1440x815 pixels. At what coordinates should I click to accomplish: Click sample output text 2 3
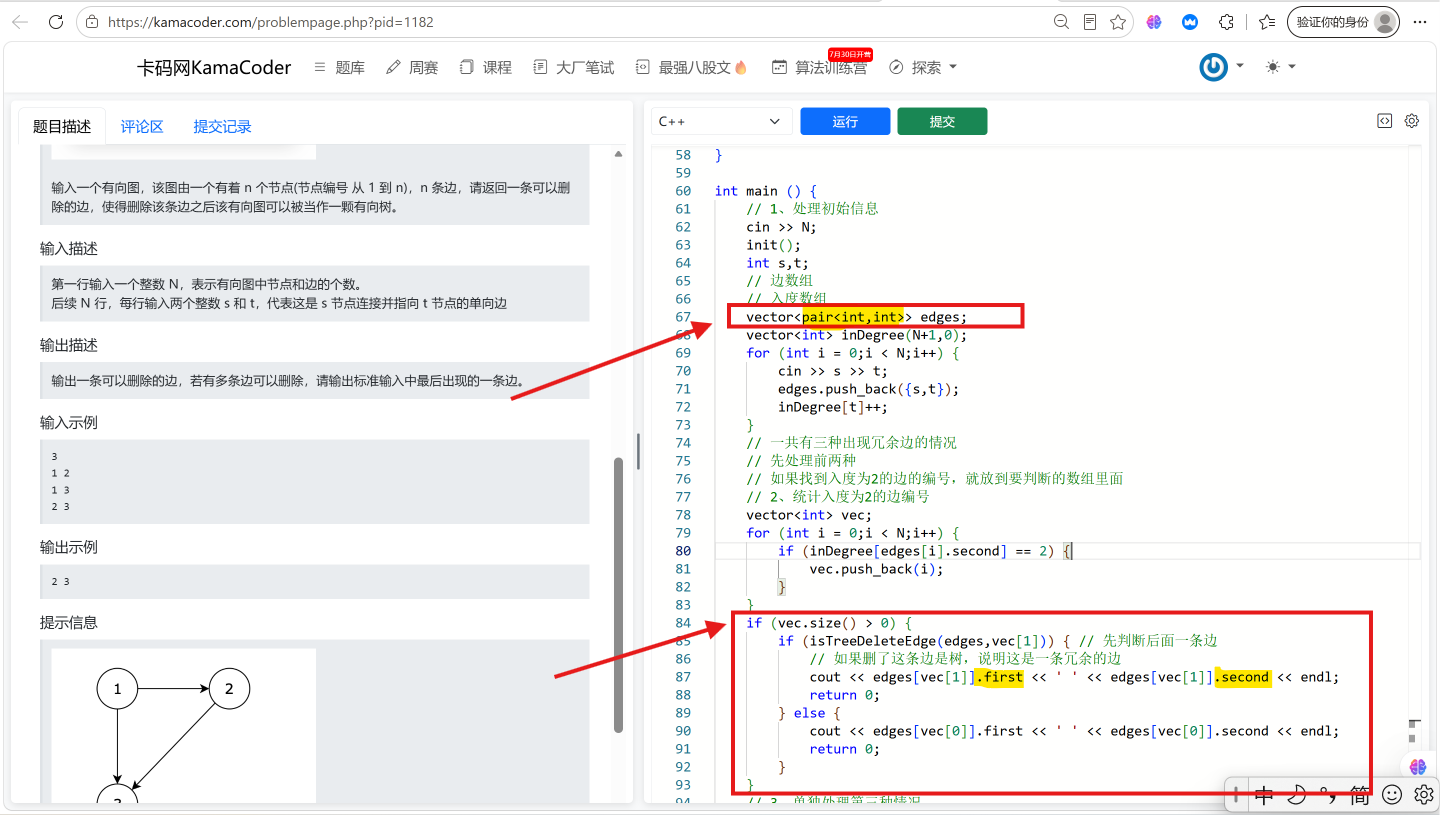[60, 582]
